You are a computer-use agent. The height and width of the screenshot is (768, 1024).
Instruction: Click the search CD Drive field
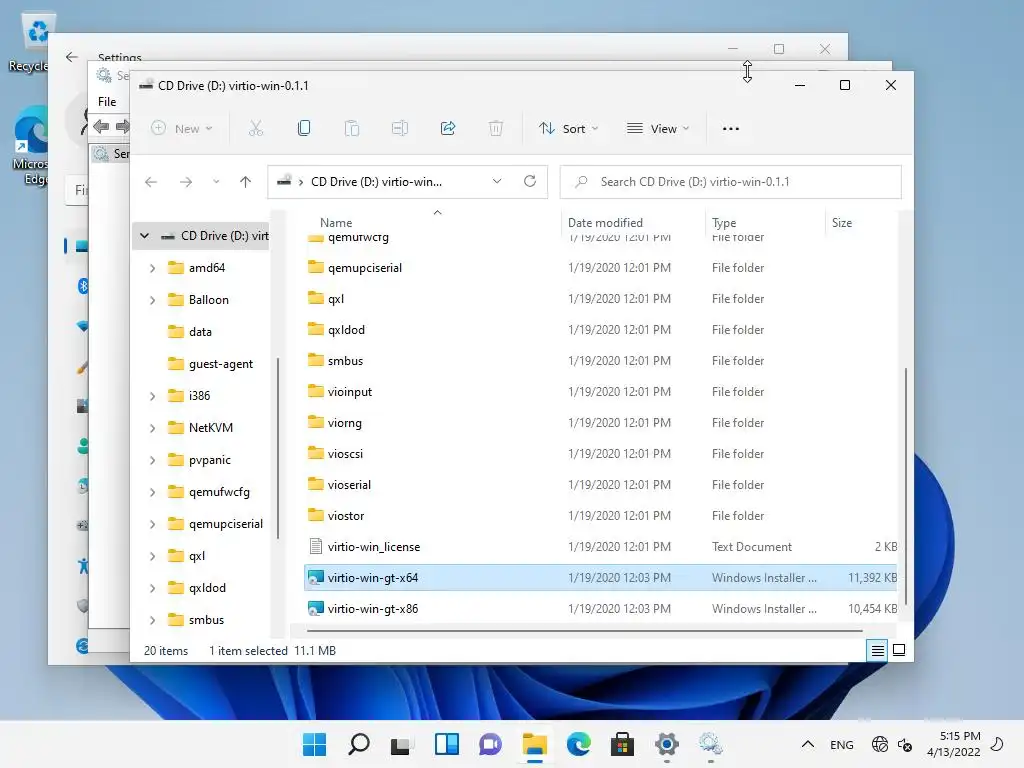point(731,182)
